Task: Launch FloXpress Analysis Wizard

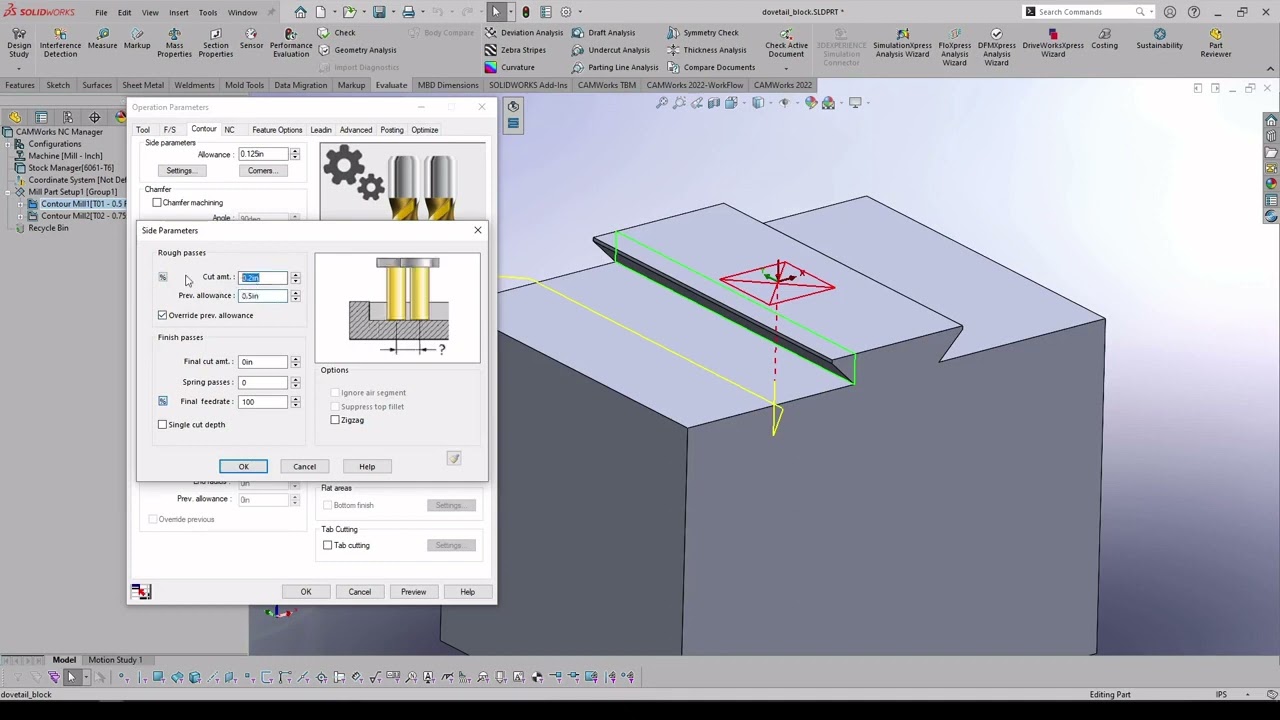Action: (x=954, y=46)
